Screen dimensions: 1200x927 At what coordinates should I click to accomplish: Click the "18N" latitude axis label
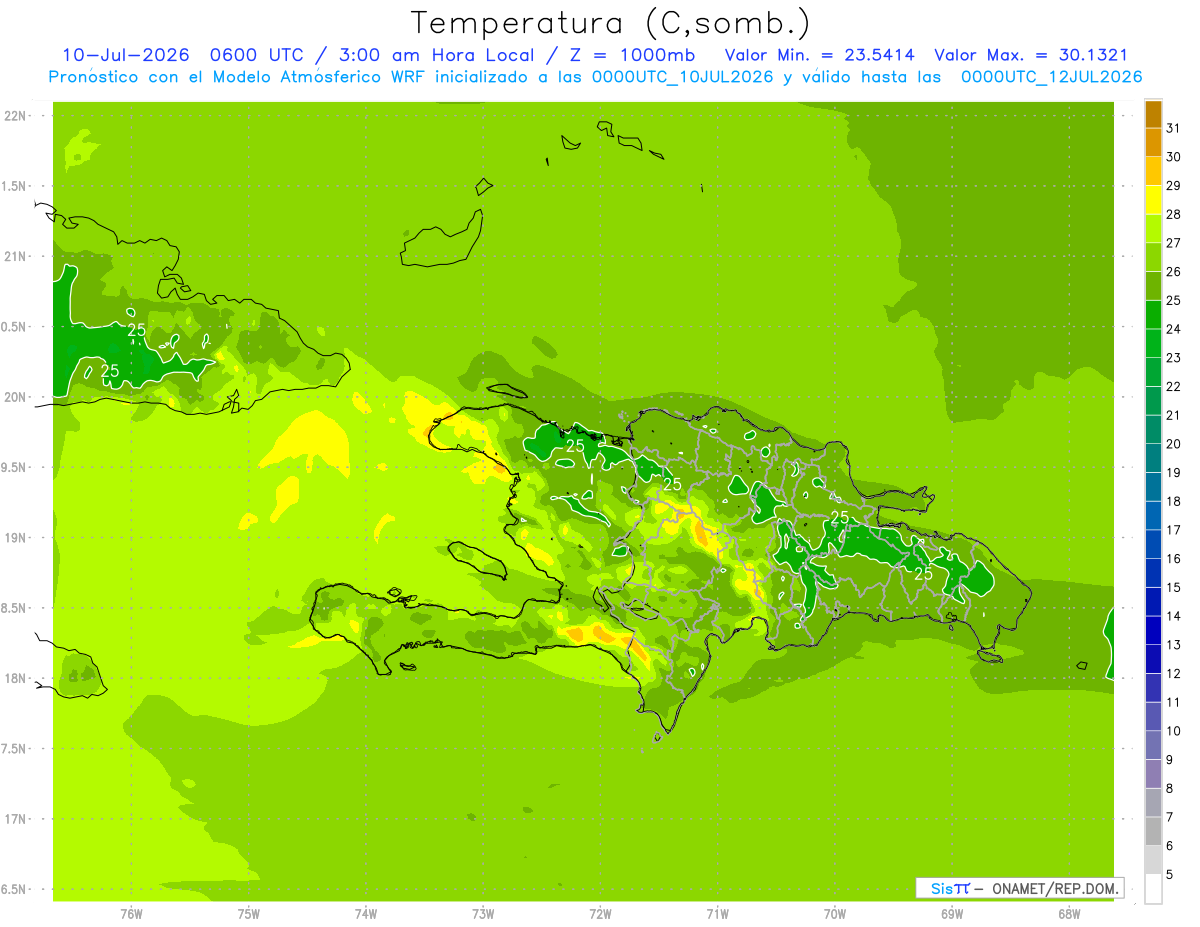point(15,679)
